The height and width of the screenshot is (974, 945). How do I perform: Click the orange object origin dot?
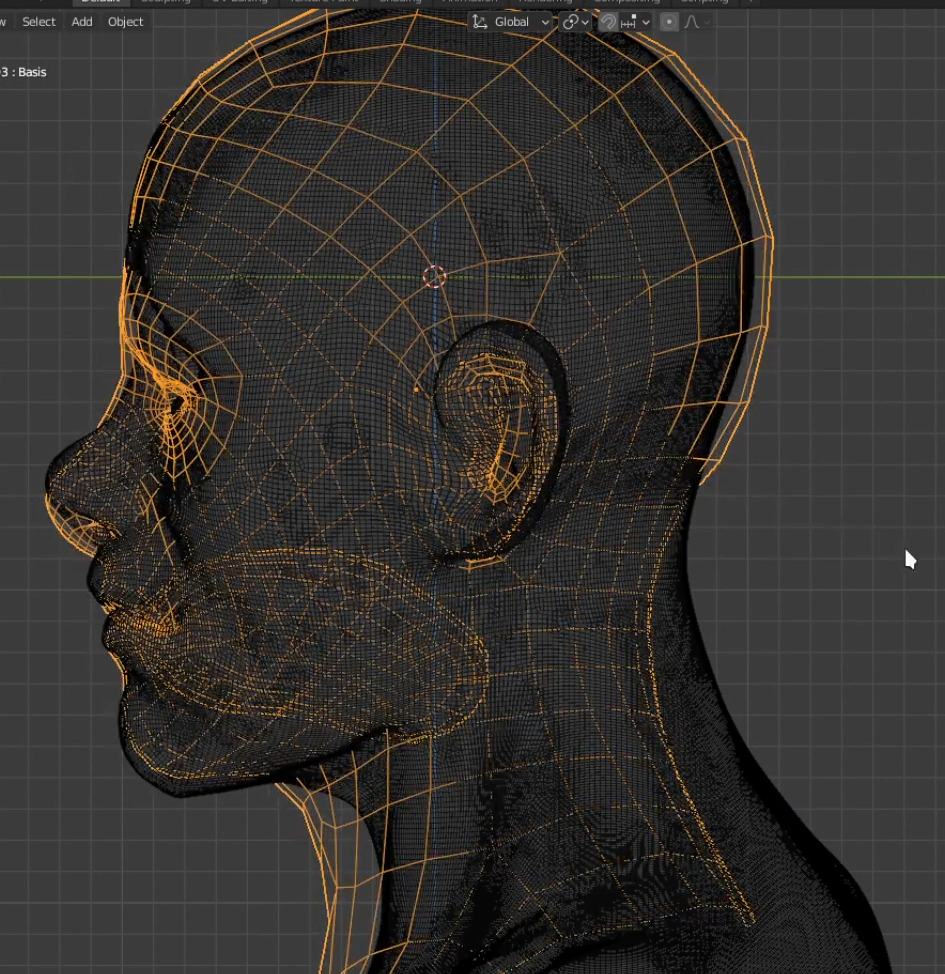(416, 389)
